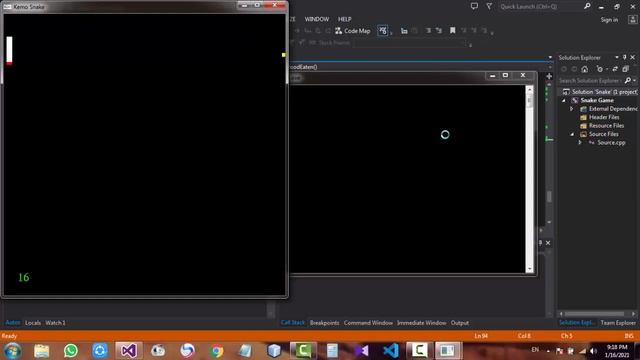The image size is (640, 360).
Task: Click the volume speaker tray icon
Action: pos(593,351)
